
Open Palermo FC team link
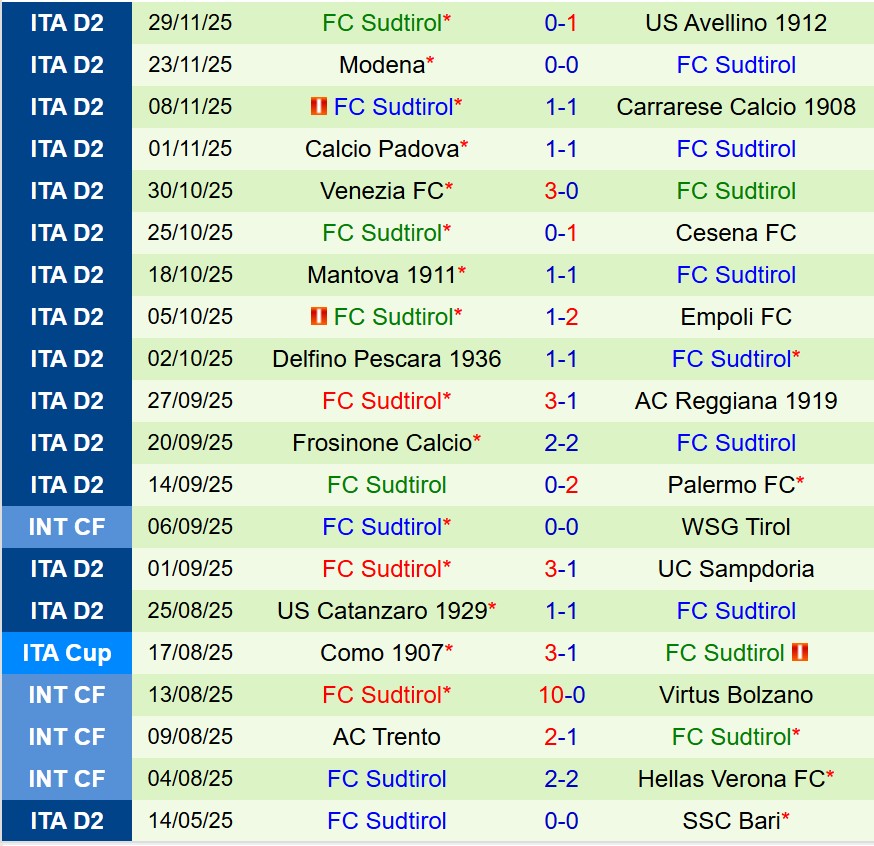click(x=731, y=485)
